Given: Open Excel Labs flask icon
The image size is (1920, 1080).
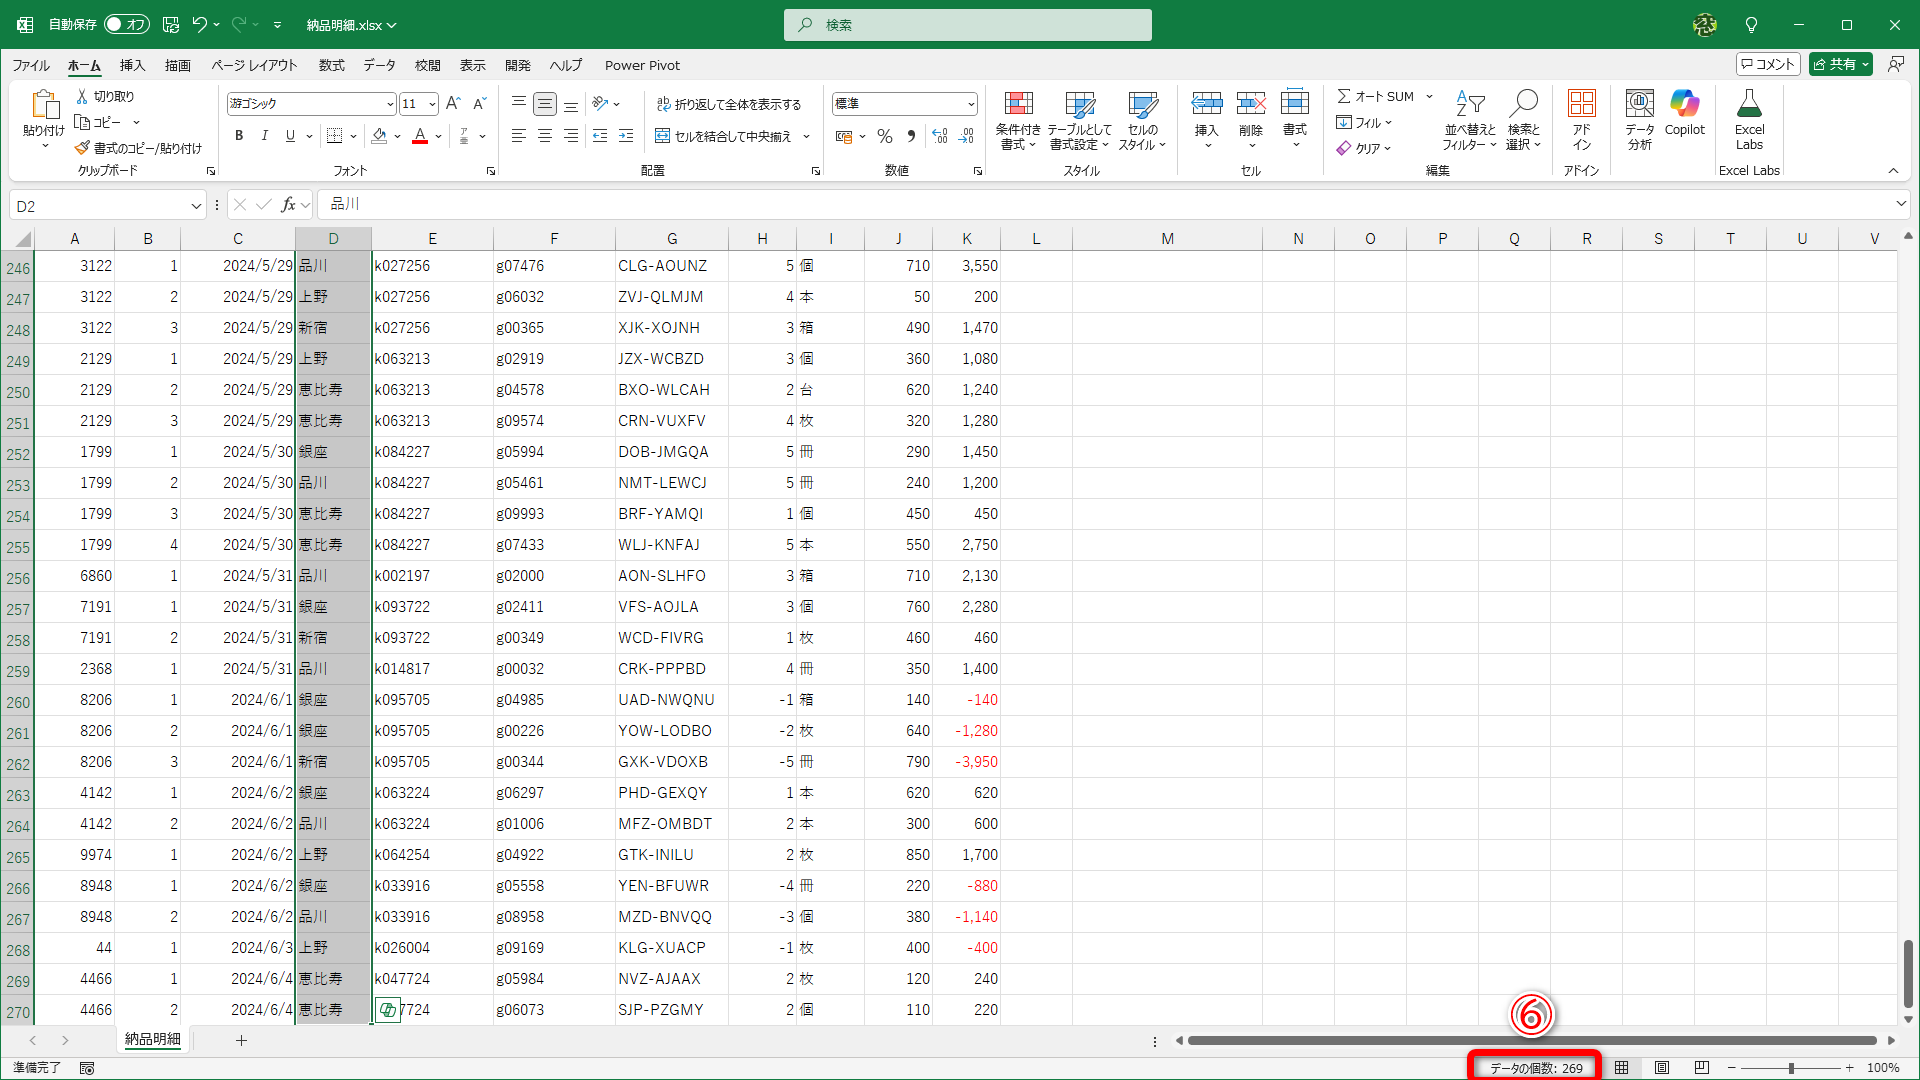Looking at the screenshot, I should coord(1749,104).
